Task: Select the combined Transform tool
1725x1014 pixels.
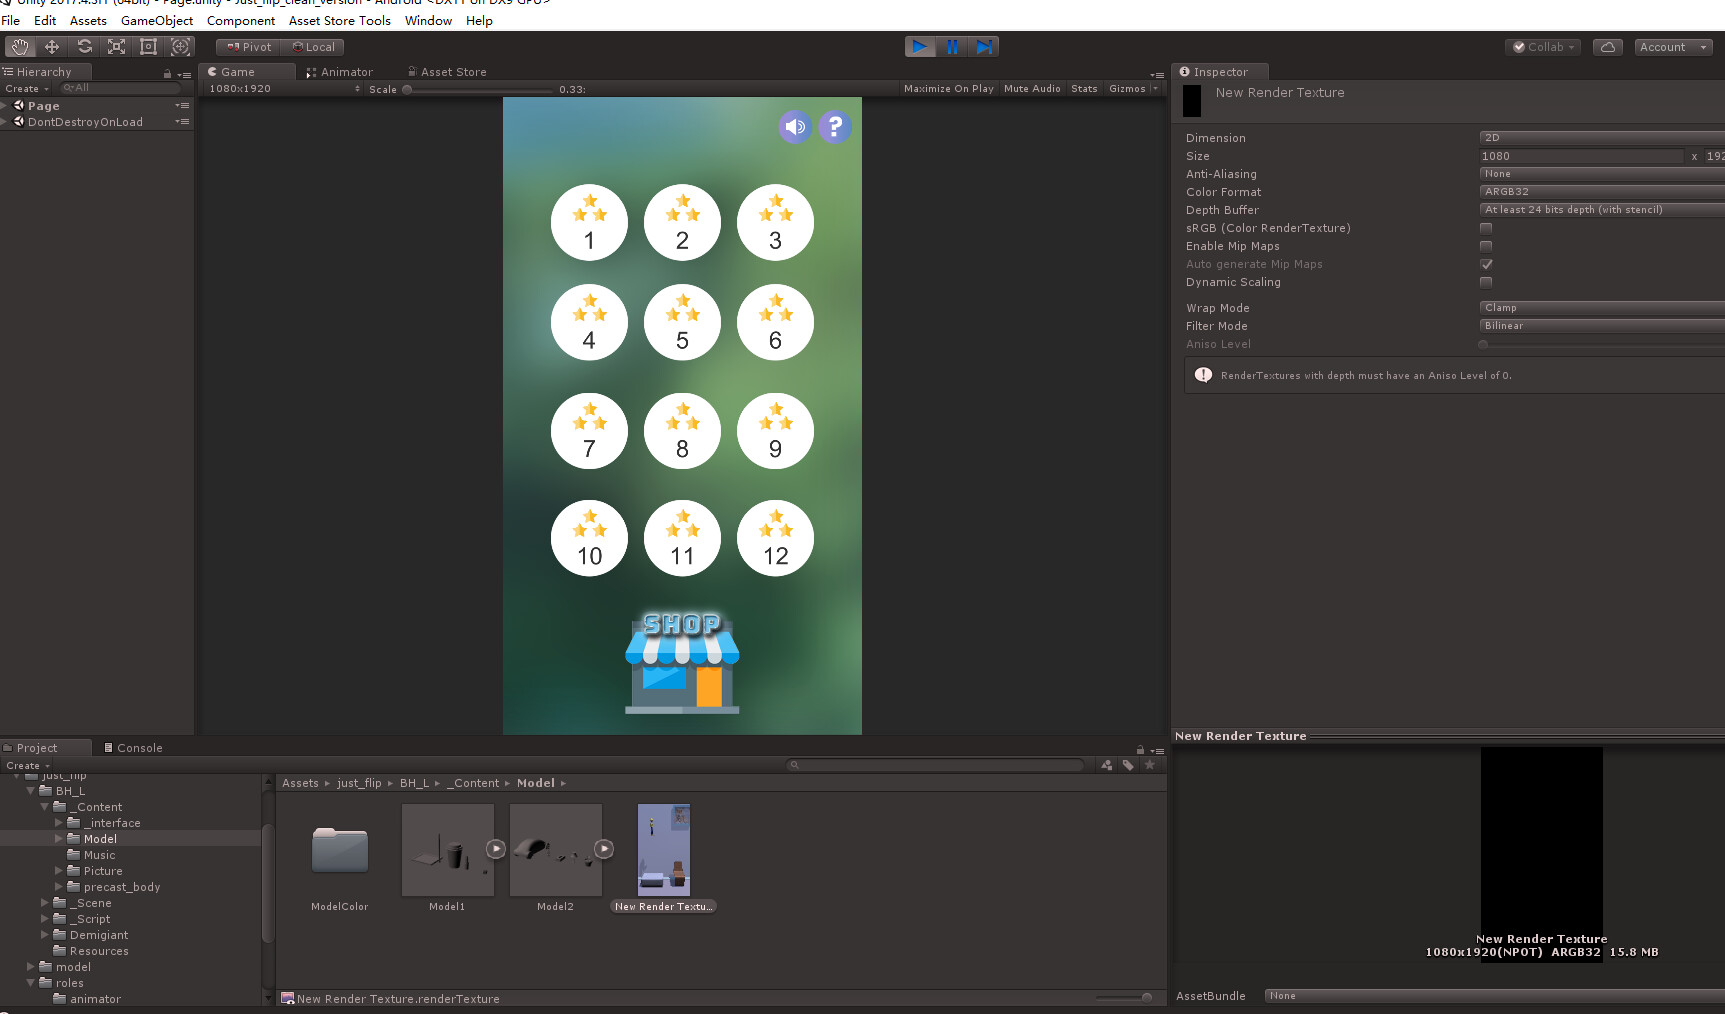Action: point(181,47)
